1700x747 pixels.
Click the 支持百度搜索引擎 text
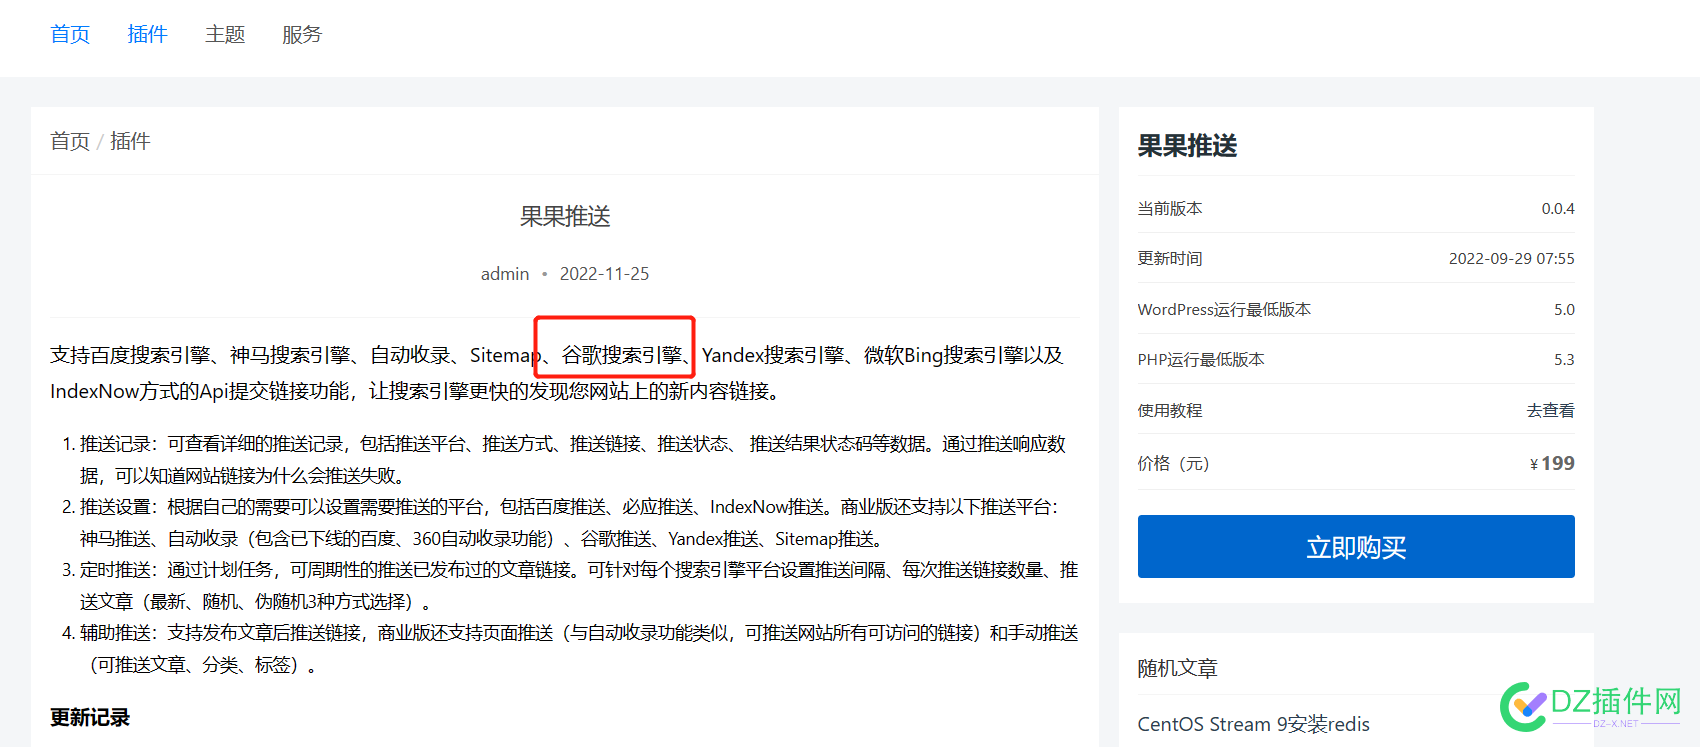click(x=130, y=356)
